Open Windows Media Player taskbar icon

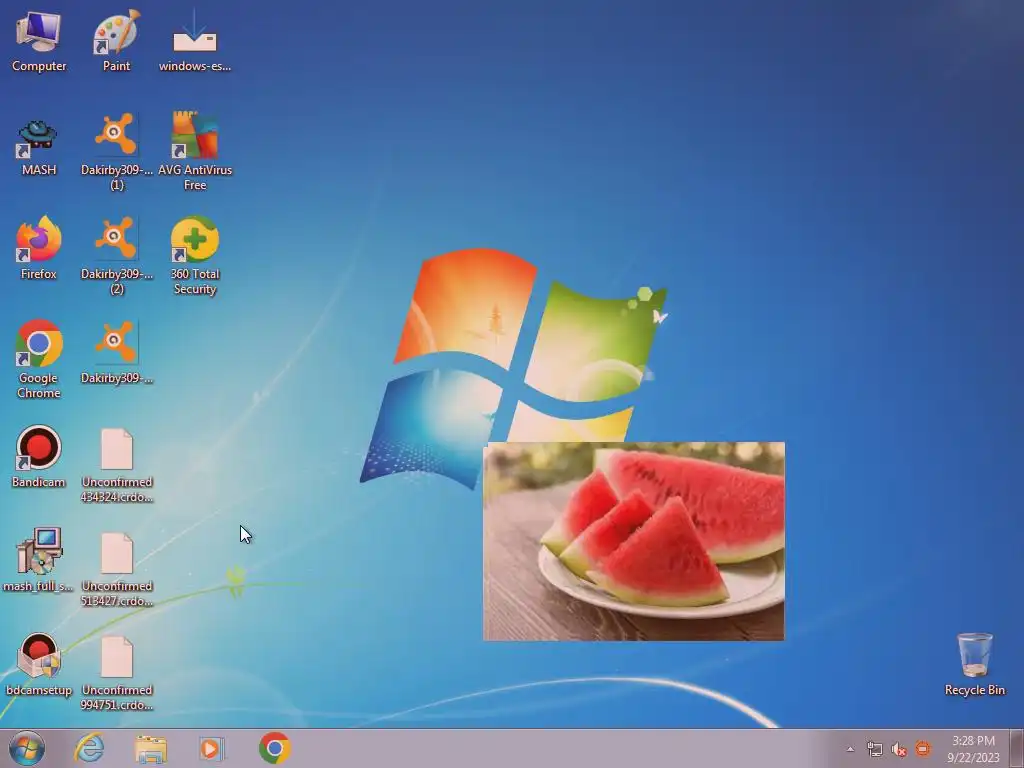coord(212,748)
